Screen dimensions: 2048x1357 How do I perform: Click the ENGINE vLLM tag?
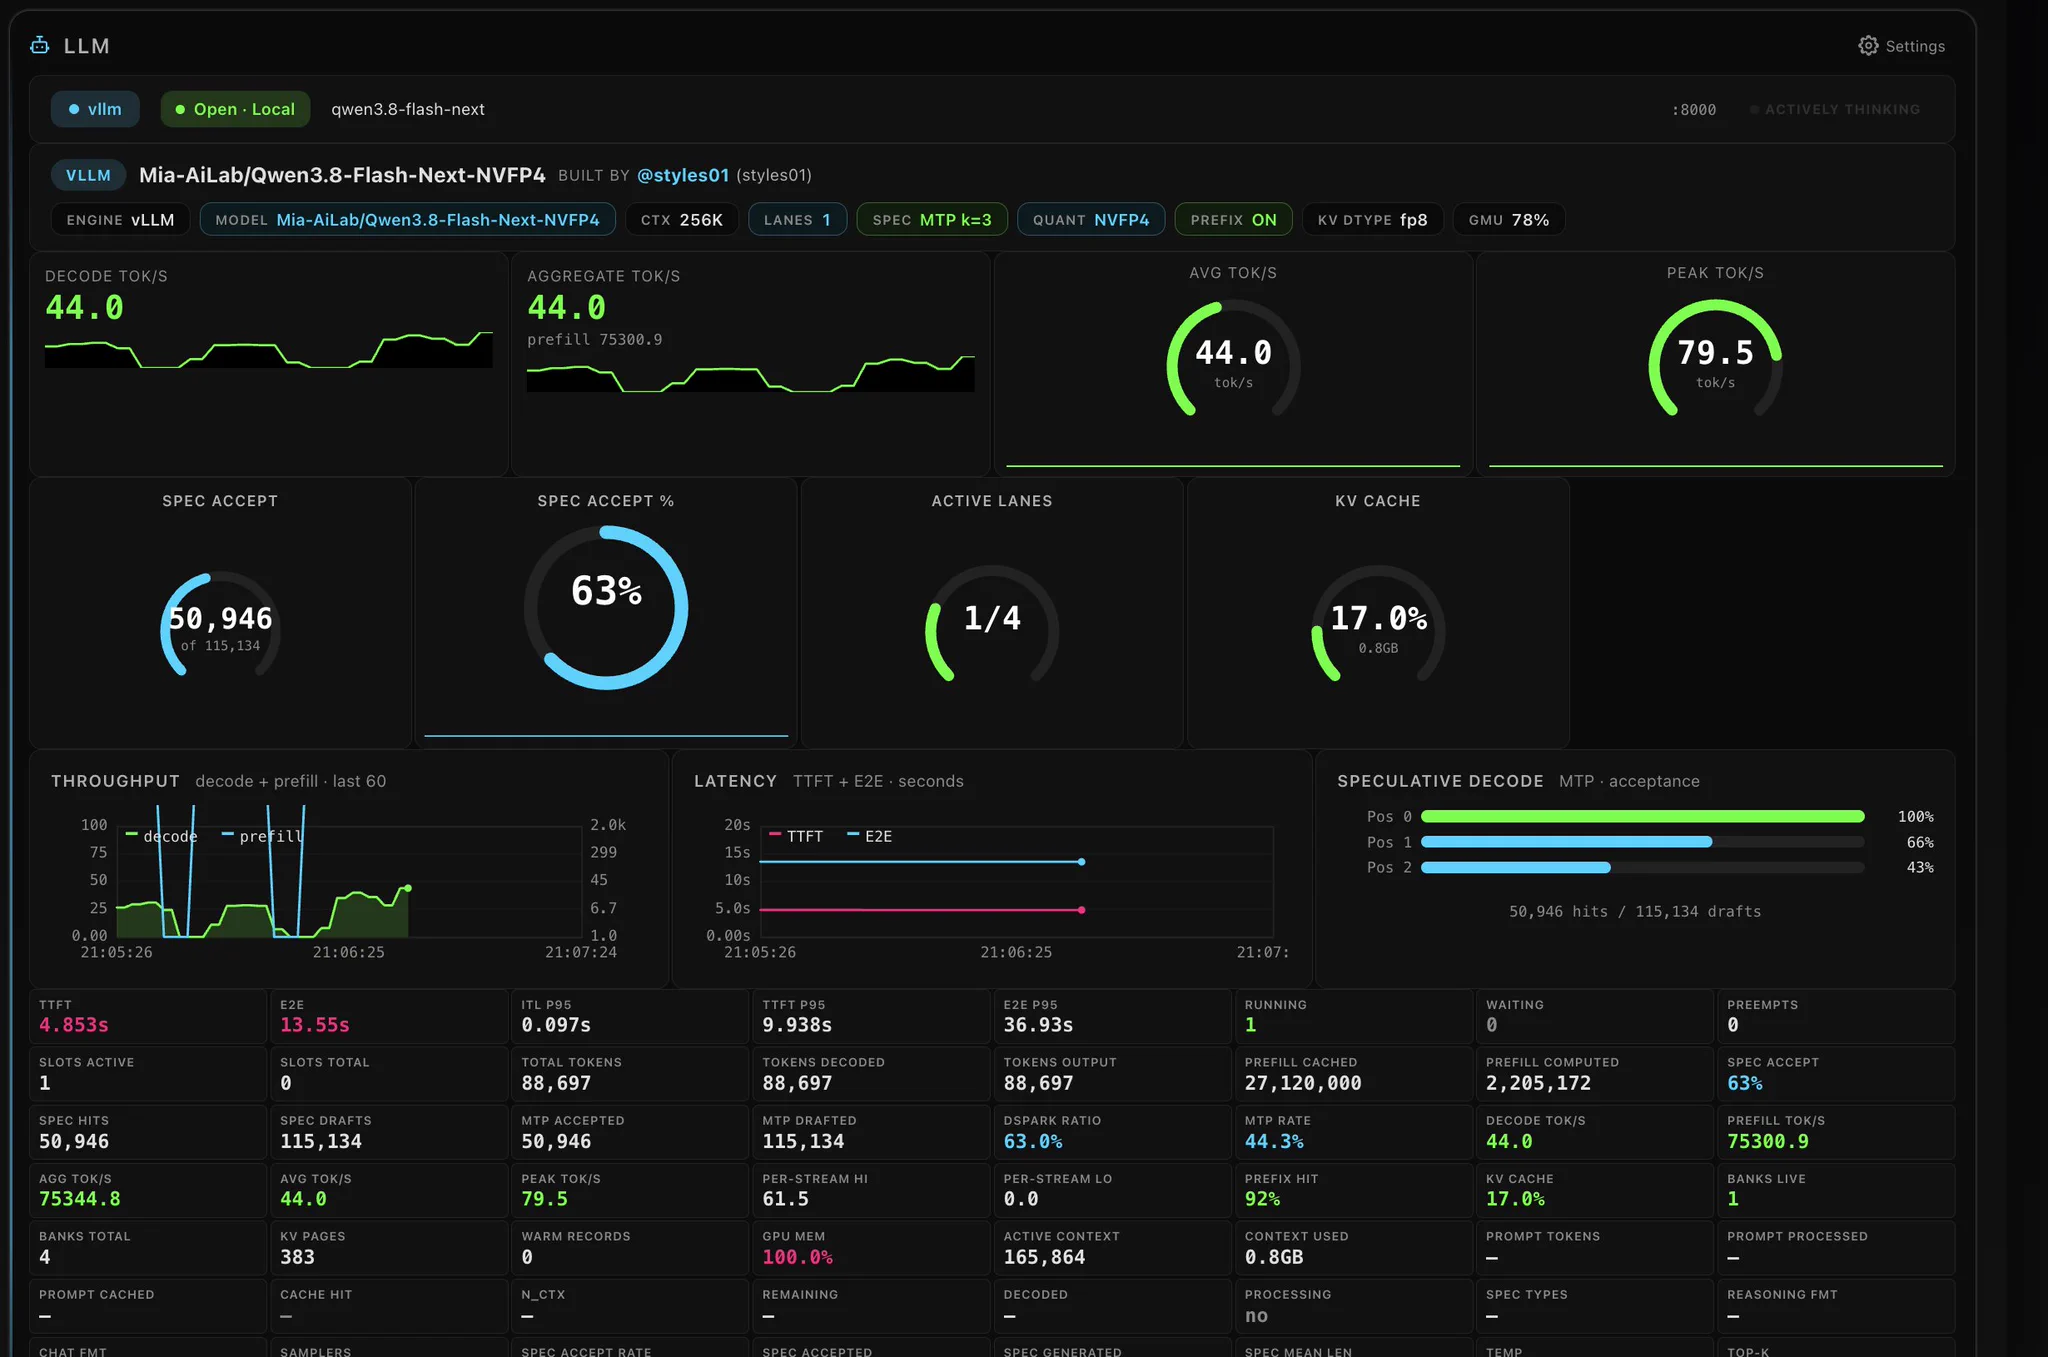[x=120, y=220]
